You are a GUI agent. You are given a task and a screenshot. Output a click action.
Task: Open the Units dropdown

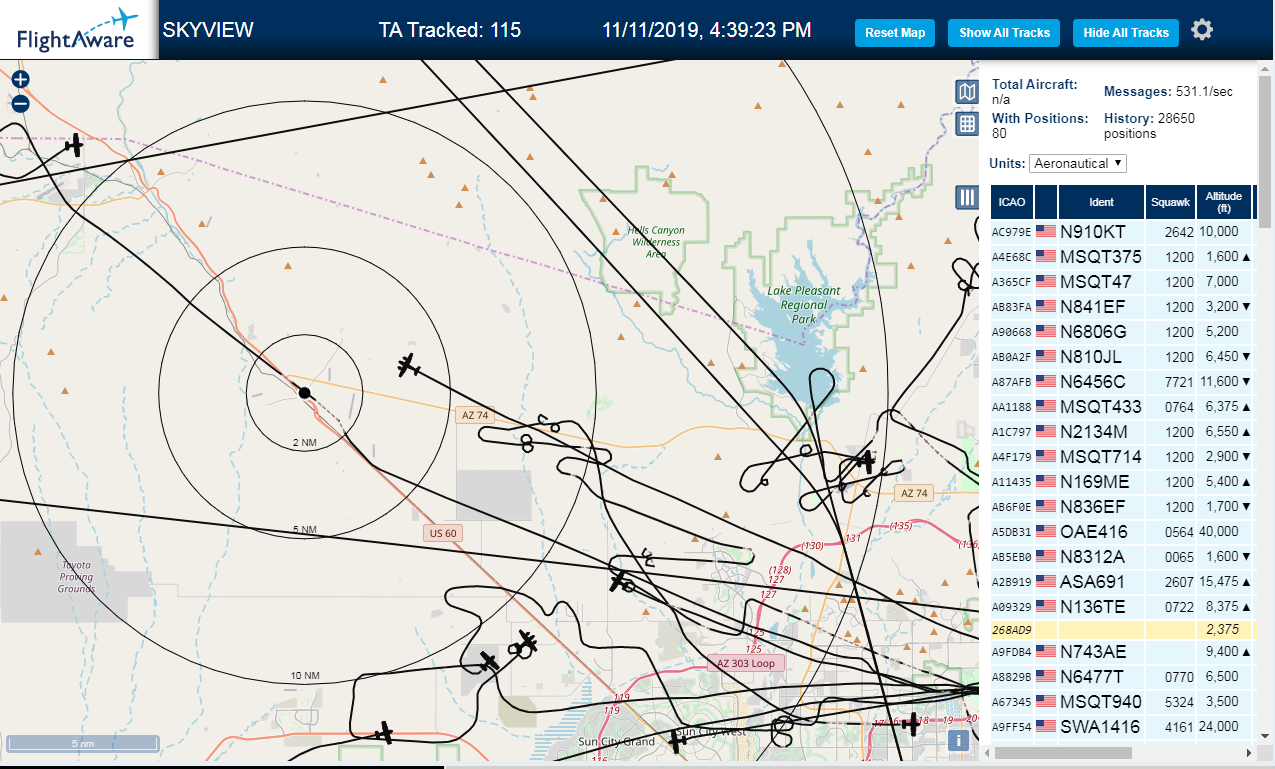(x=1078, y=163)
